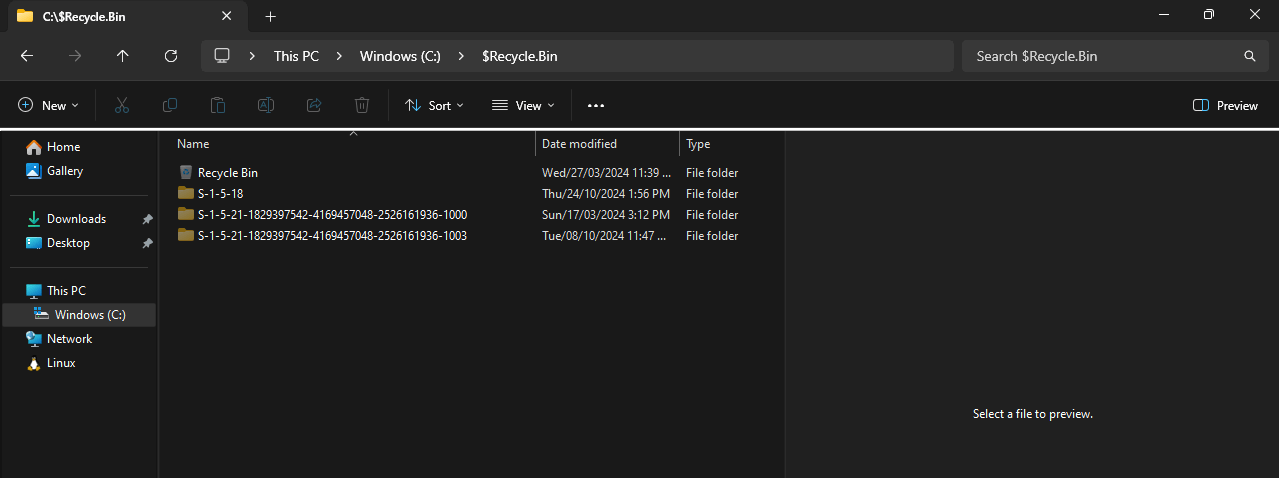Select the folder icon ending in -1003
1279x478 pixels.
point(185,235)
